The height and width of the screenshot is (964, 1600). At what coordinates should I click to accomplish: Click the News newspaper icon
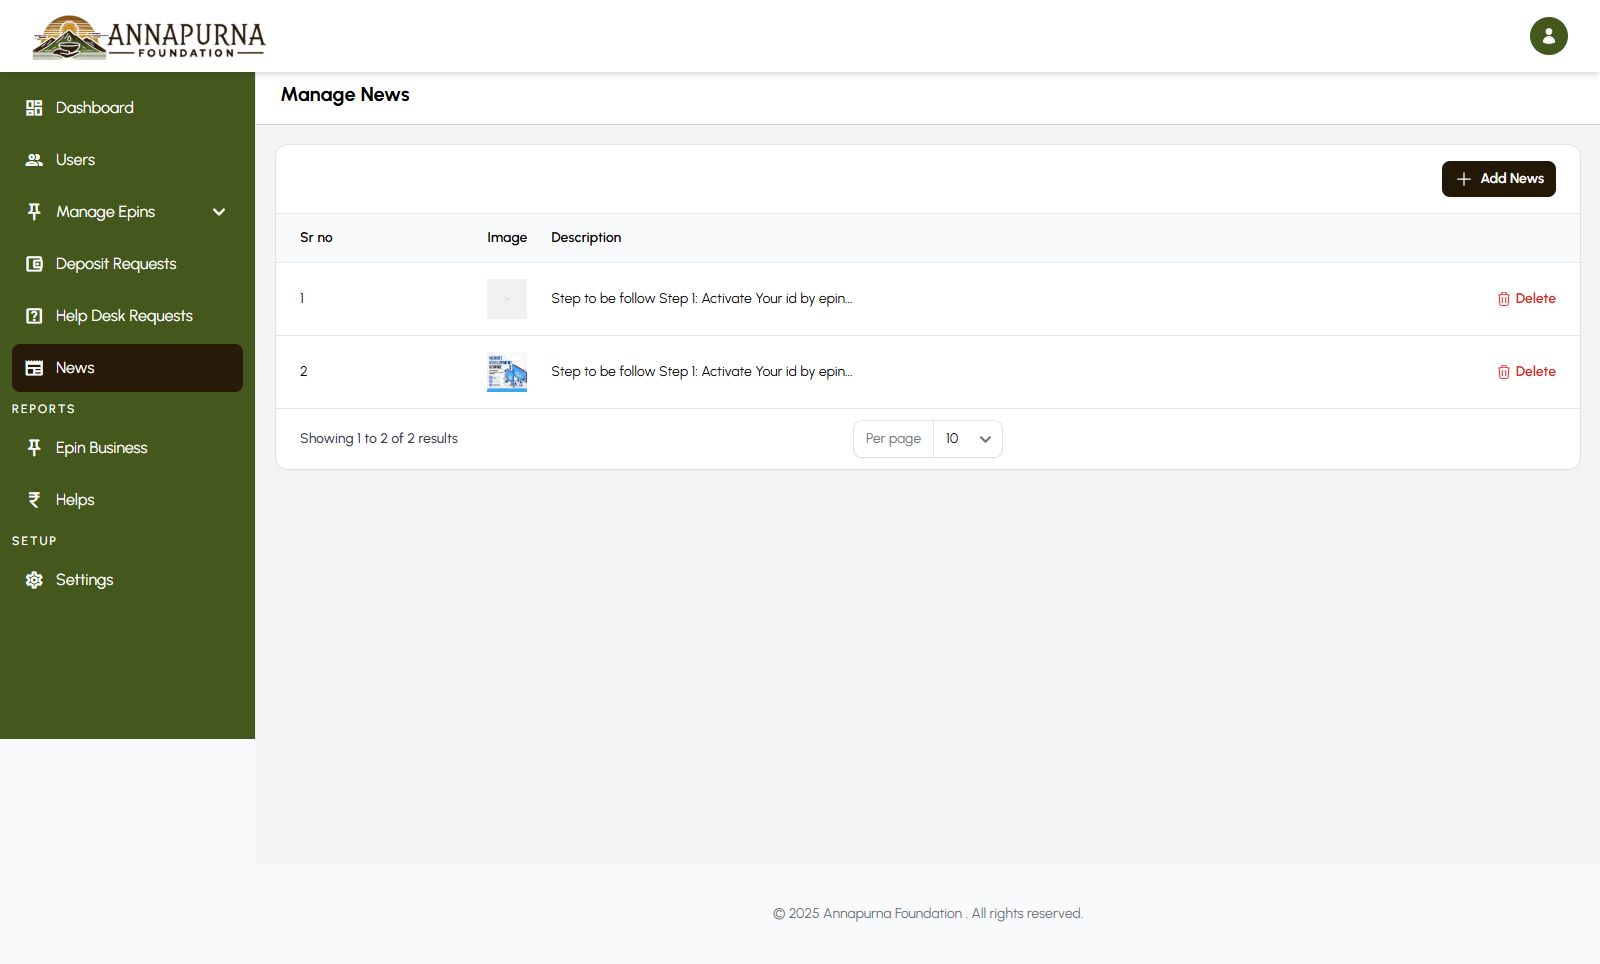click(x=34, y=368)
